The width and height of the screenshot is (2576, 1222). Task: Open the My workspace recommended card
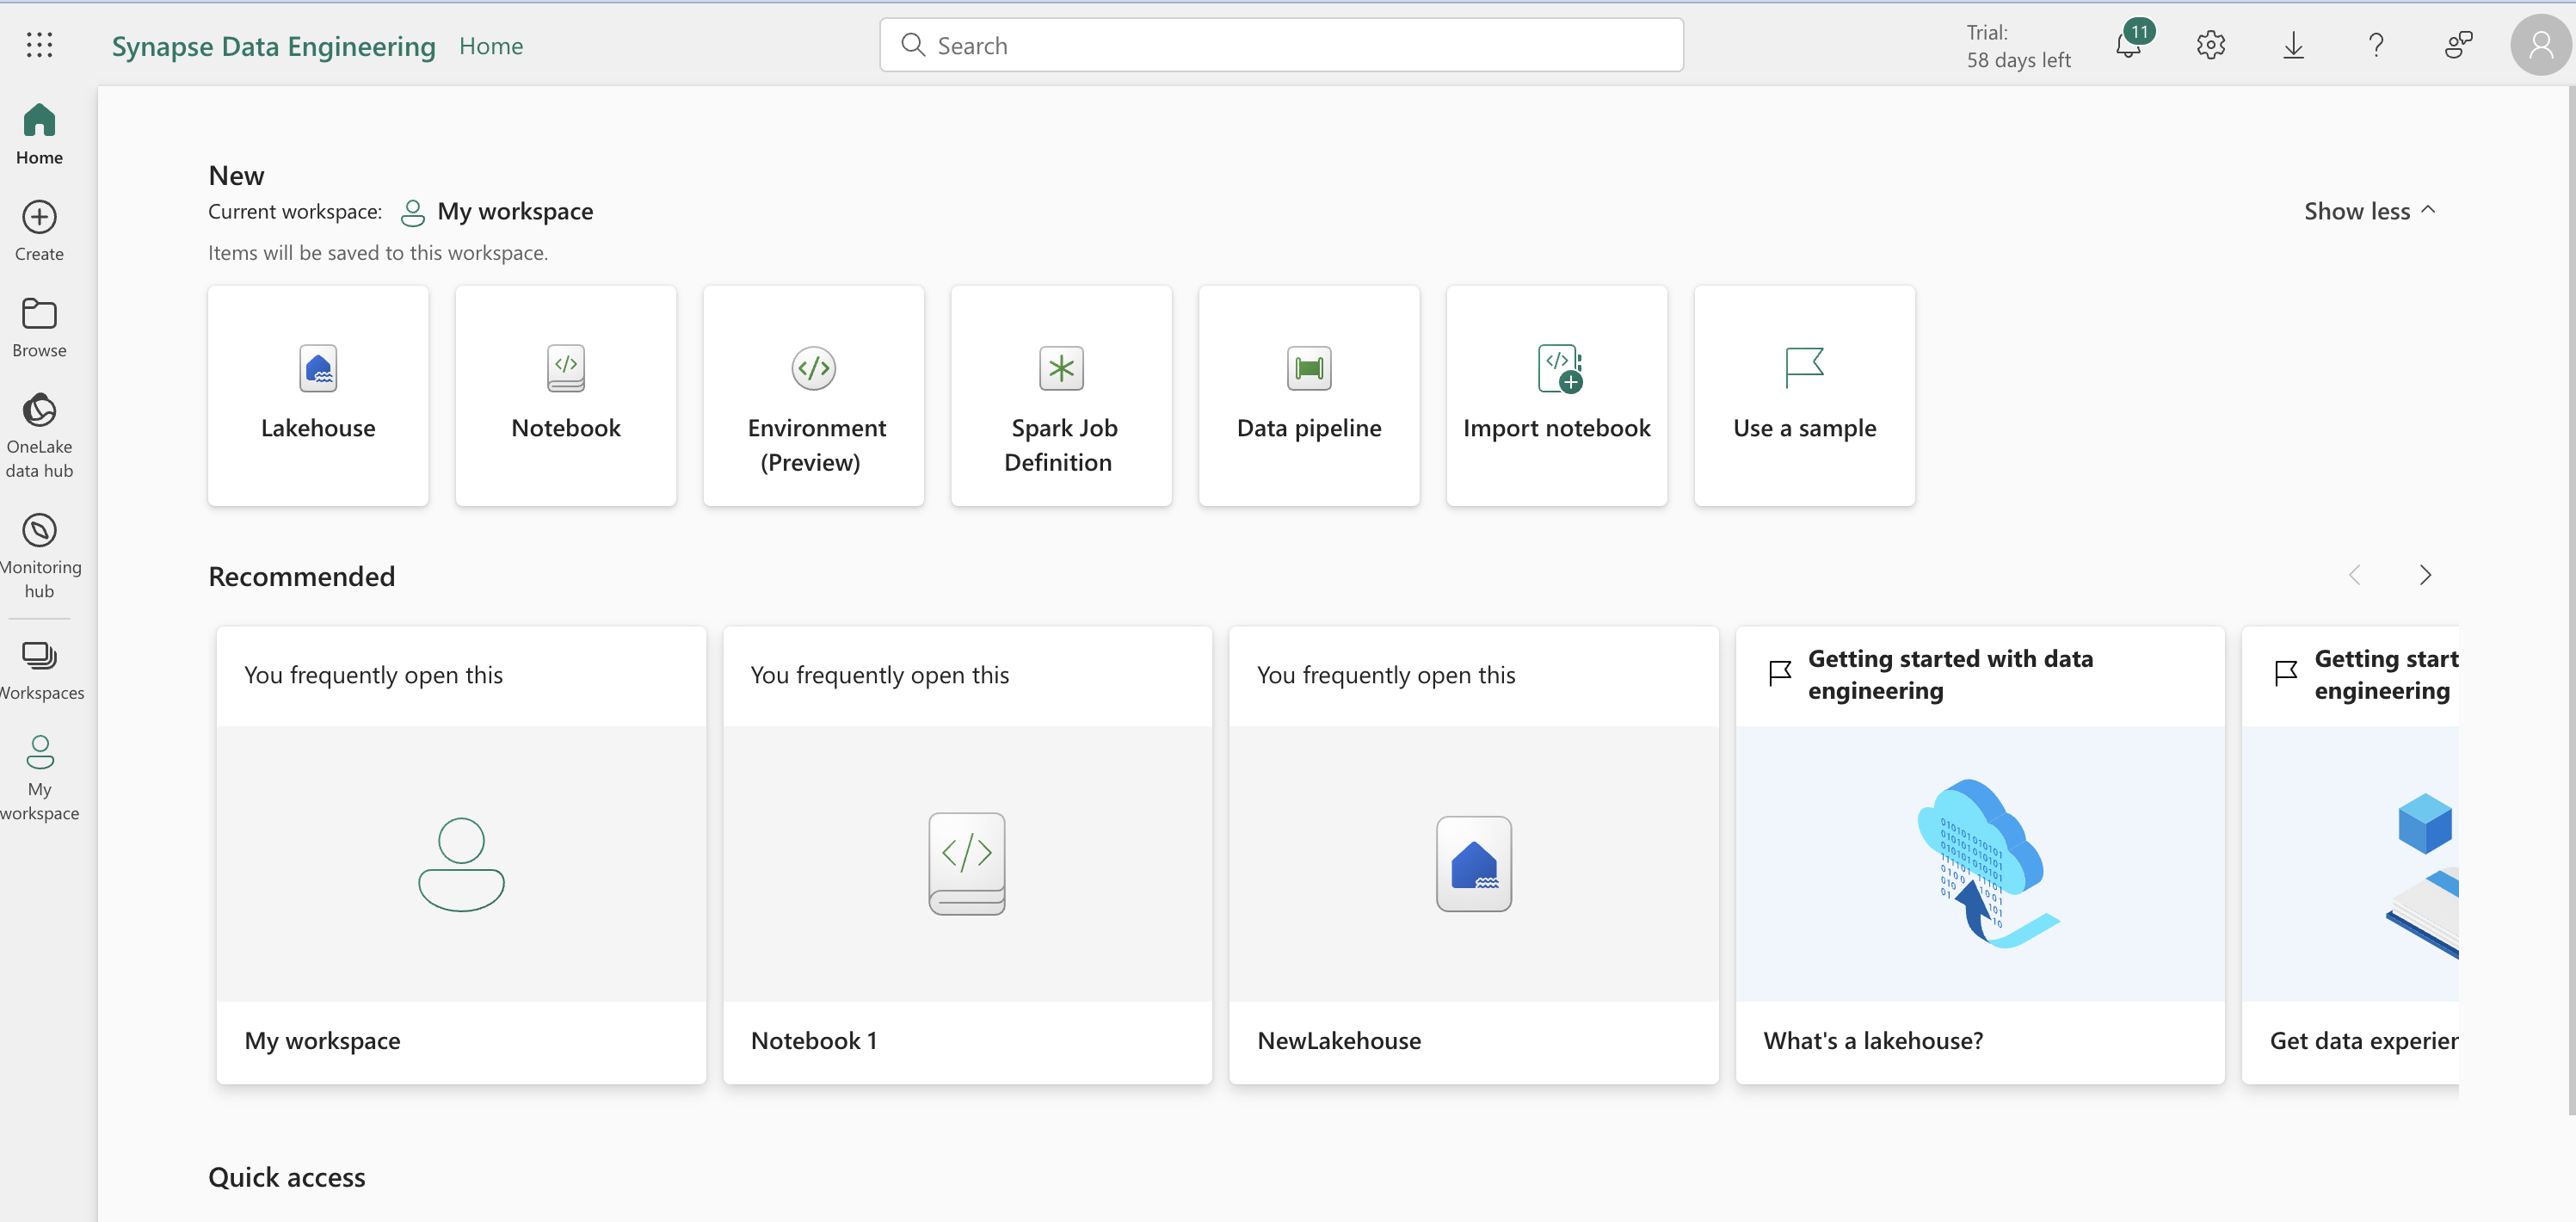[461, 855]
